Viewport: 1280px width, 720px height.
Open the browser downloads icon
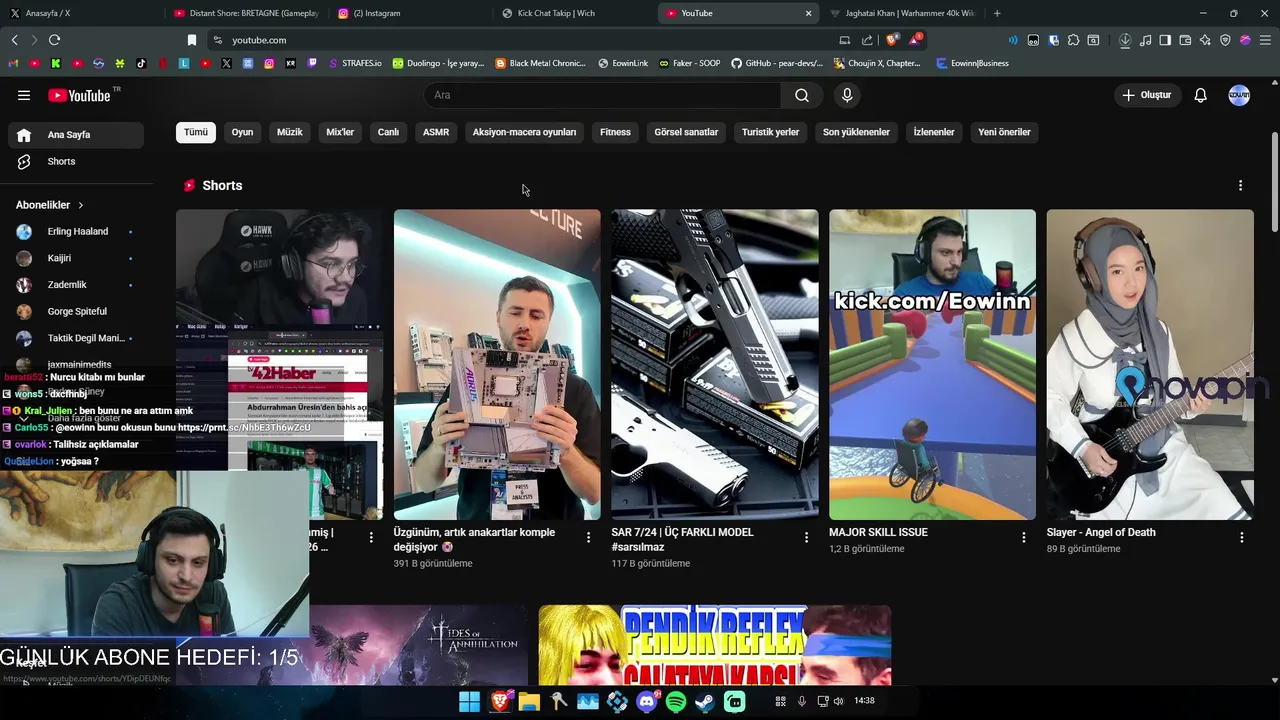[1125, 40]
